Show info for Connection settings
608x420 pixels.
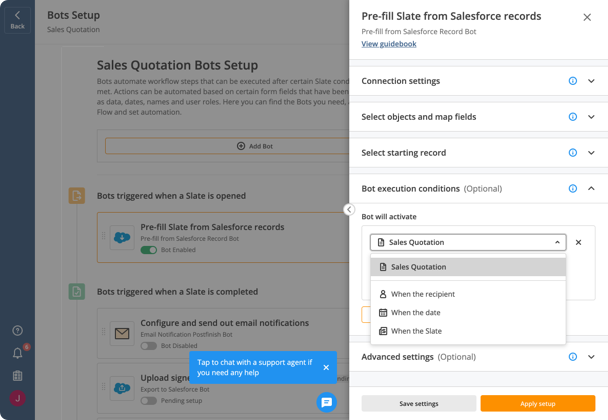click(x=572, y=81)
